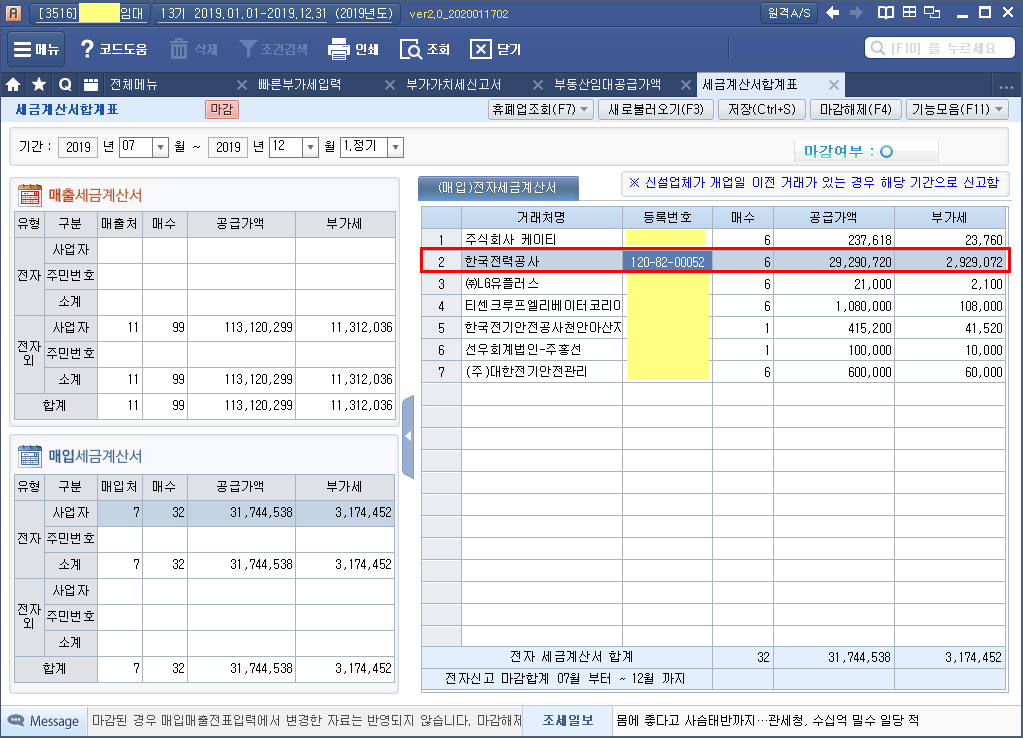
Task: Click the 등록번호 column header
Action: 667,217
